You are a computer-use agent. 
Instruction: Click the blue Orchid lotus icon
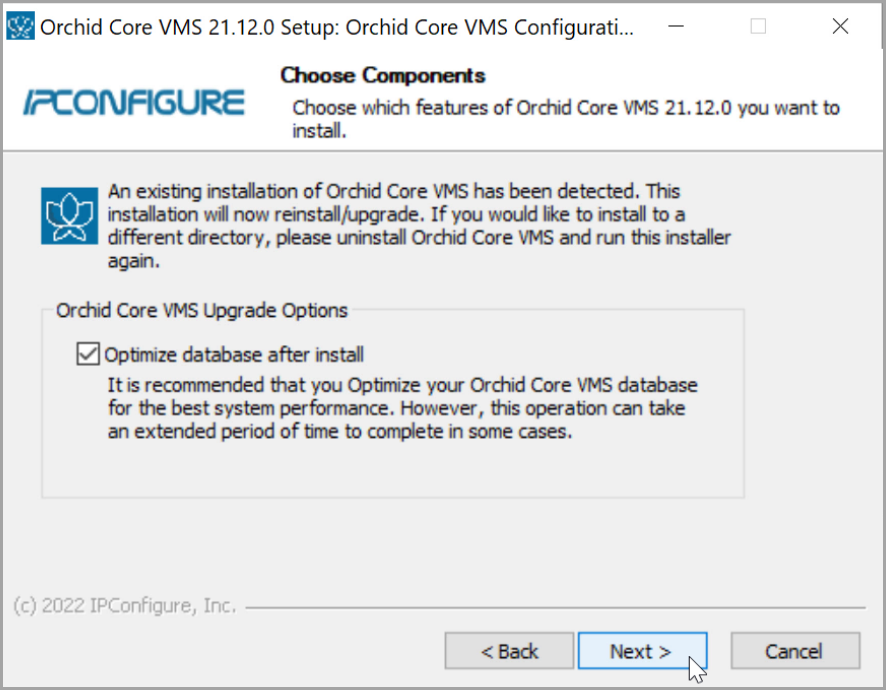tap(69, 215)
